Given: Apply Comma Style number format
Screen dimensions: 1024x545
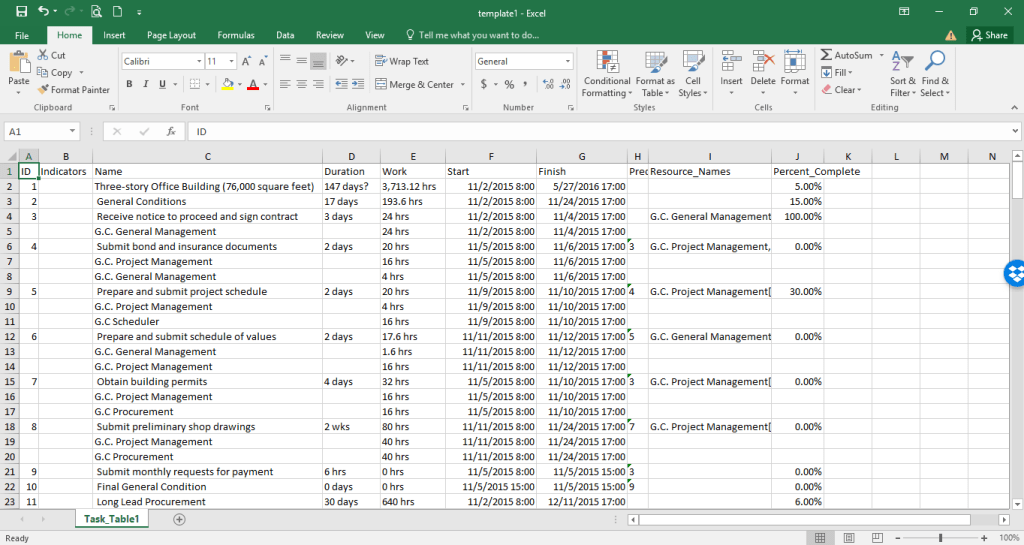Looking at the screenshot, I should (x=525, y=84).
